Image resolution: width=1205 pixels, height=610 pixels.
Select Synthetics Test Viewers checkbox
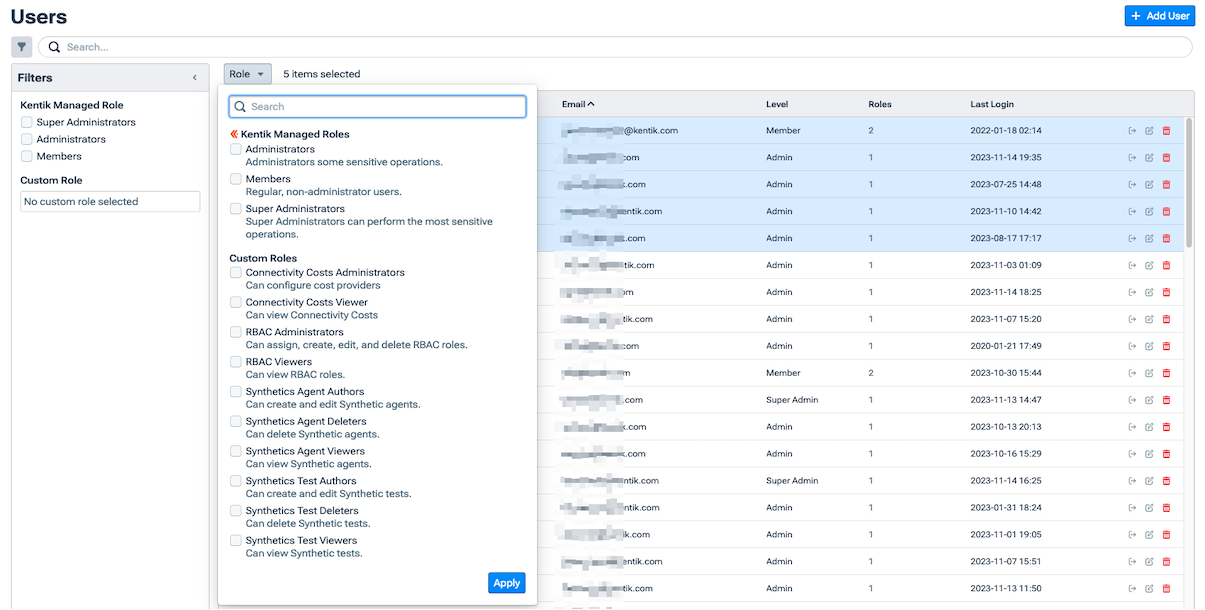click(236, 540)
